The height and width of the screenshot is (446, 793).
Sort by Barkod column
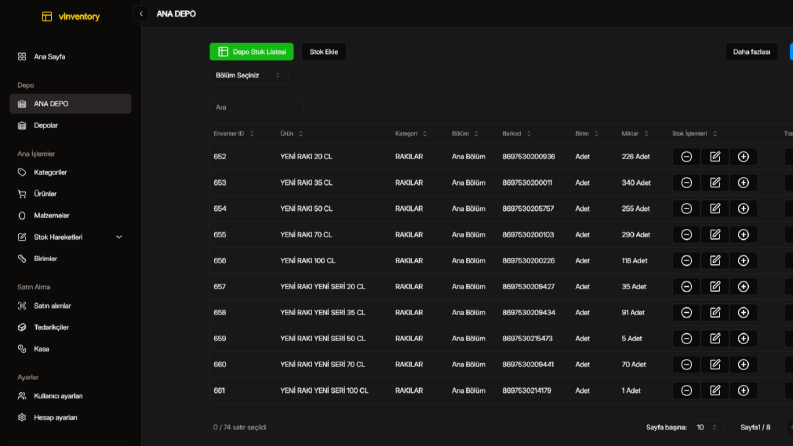(516, 133)
